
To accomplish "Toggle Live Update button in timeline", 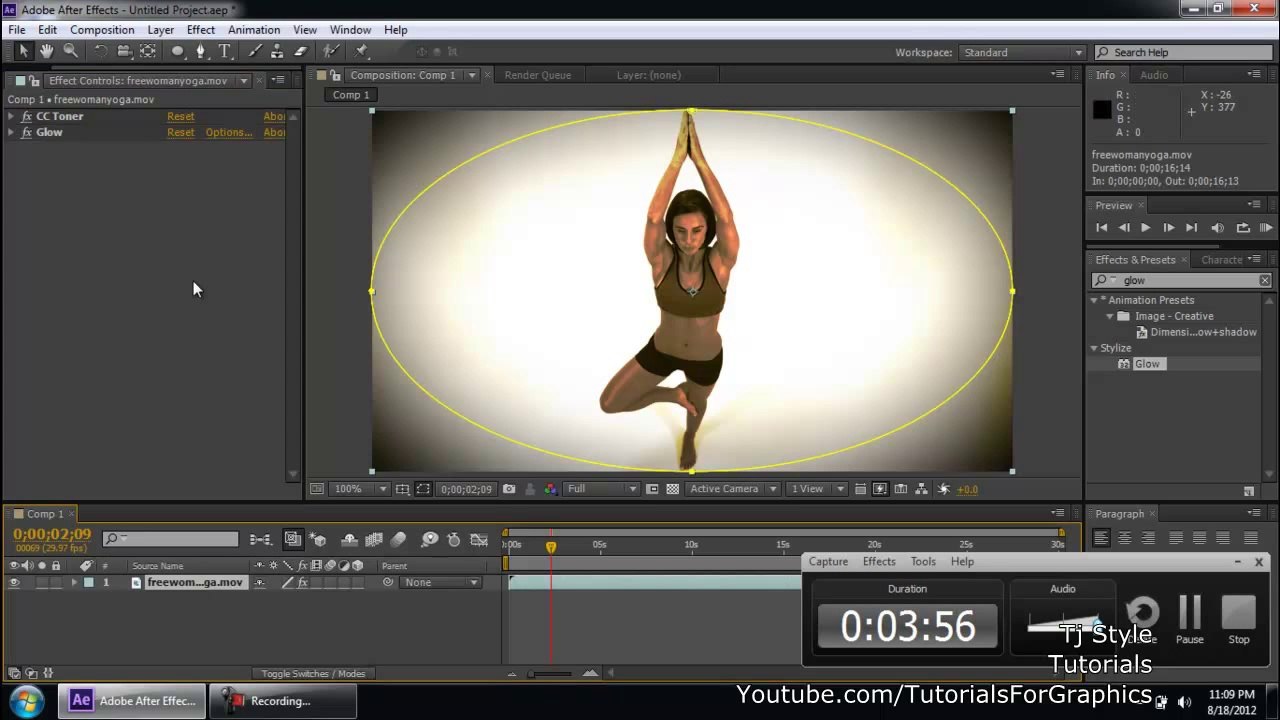I will [293, 540].
